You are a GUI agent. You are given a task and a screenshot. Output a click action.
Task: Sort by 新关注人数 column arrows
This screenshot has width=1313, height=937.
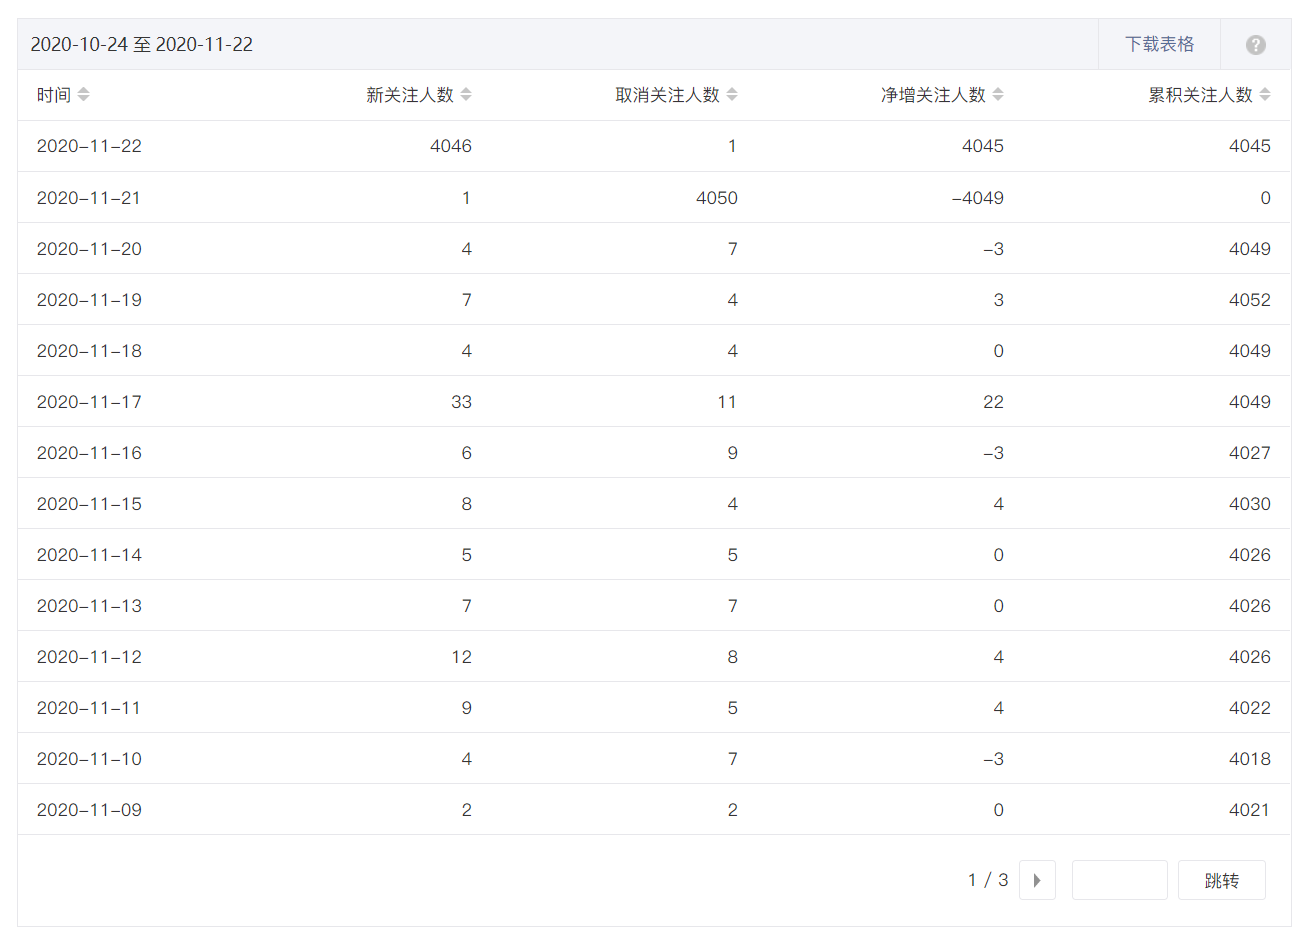coord(466,94)
